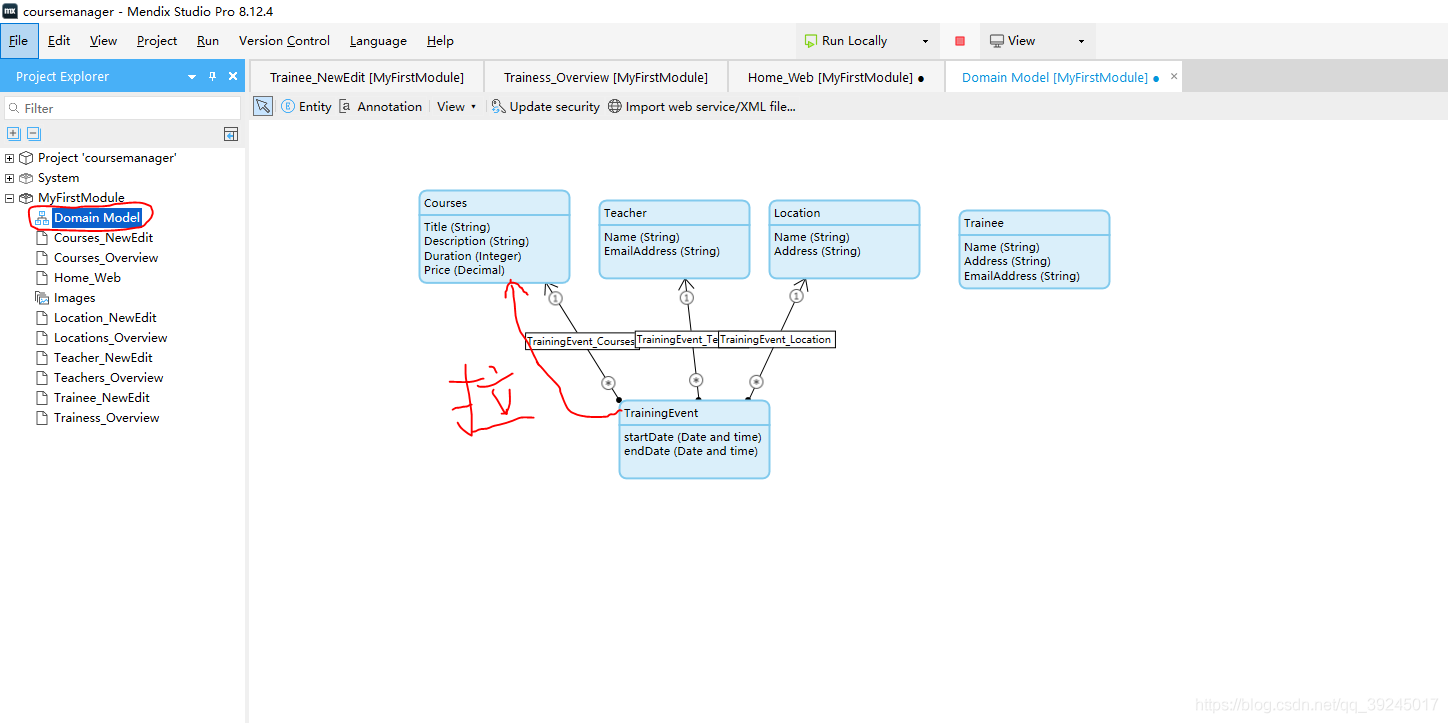Select TrainingEvent_Courses association label
Viewport: 1448px width, 723px height.
(x=581, y=341)
